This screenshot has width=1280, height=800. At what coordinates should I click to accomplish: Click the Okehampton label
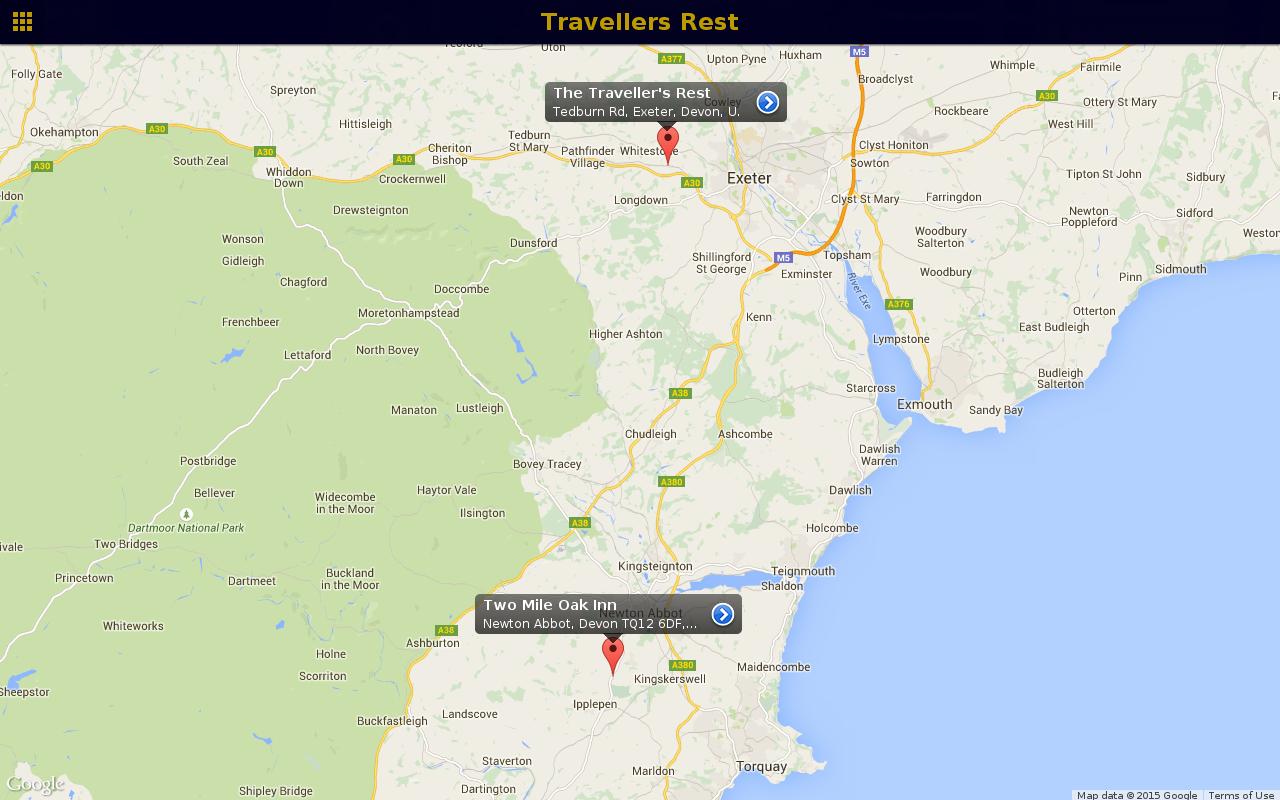pos(64,132)
